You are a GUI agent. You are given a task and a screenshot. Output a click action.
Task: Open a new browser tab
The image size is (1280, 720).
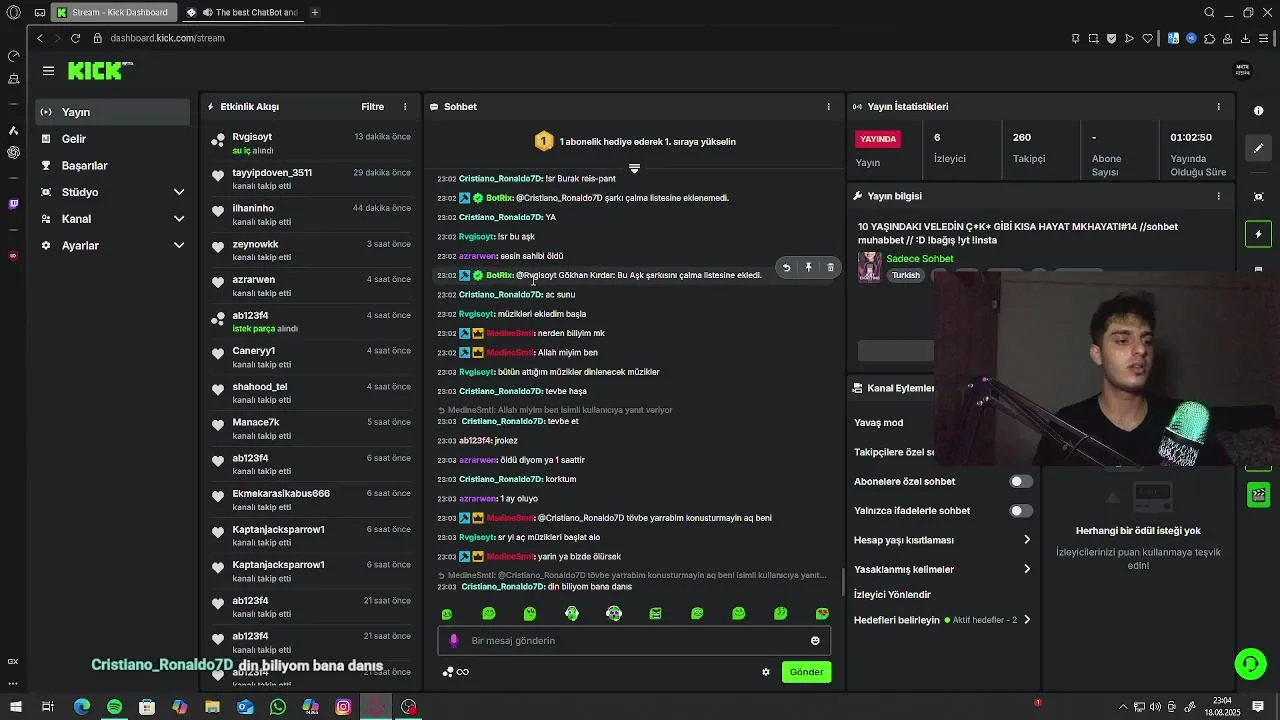pos(314,13)
